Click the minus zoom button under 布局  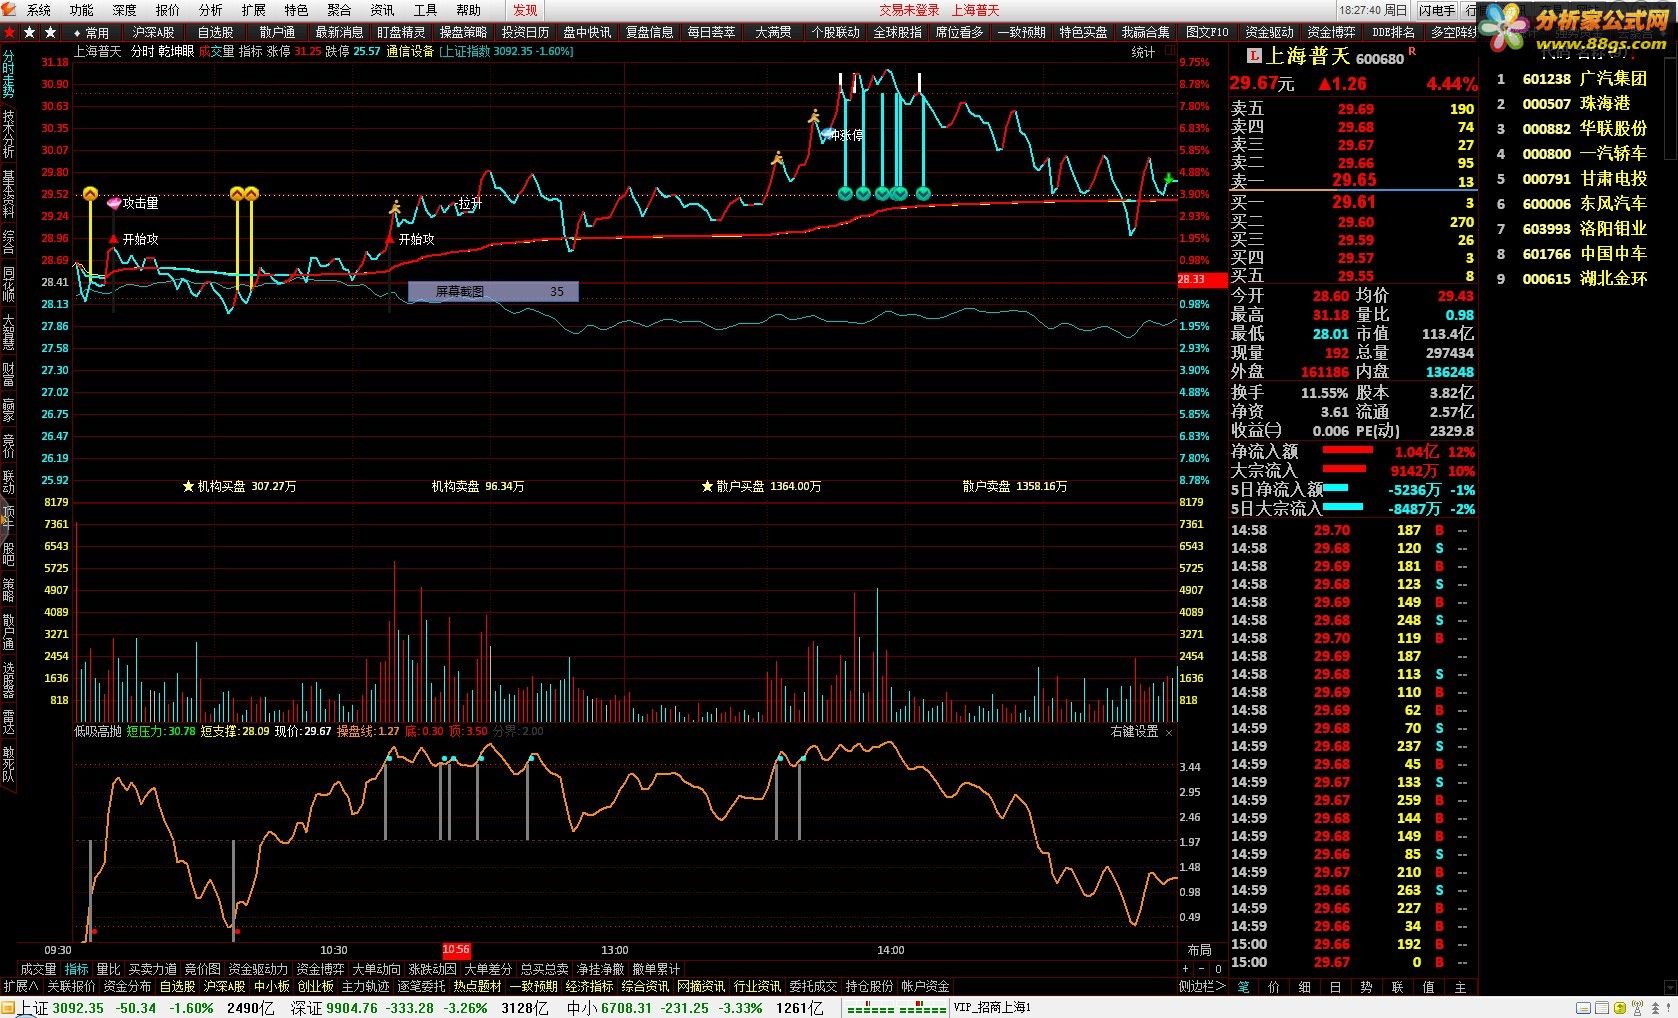1202,968
